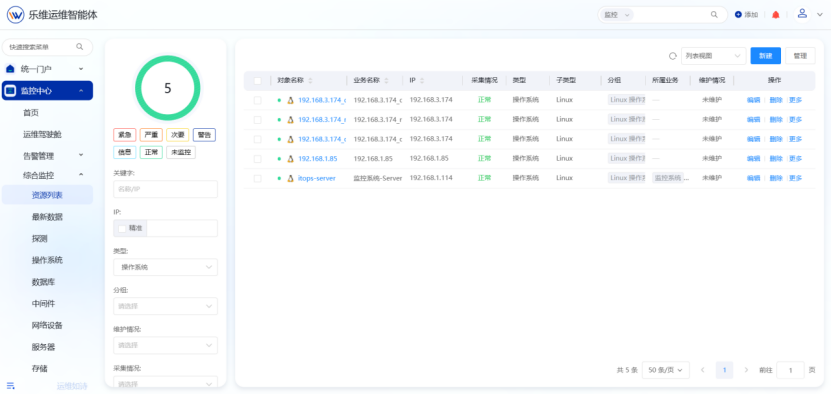Open the itops-server object link

point(317,178)
